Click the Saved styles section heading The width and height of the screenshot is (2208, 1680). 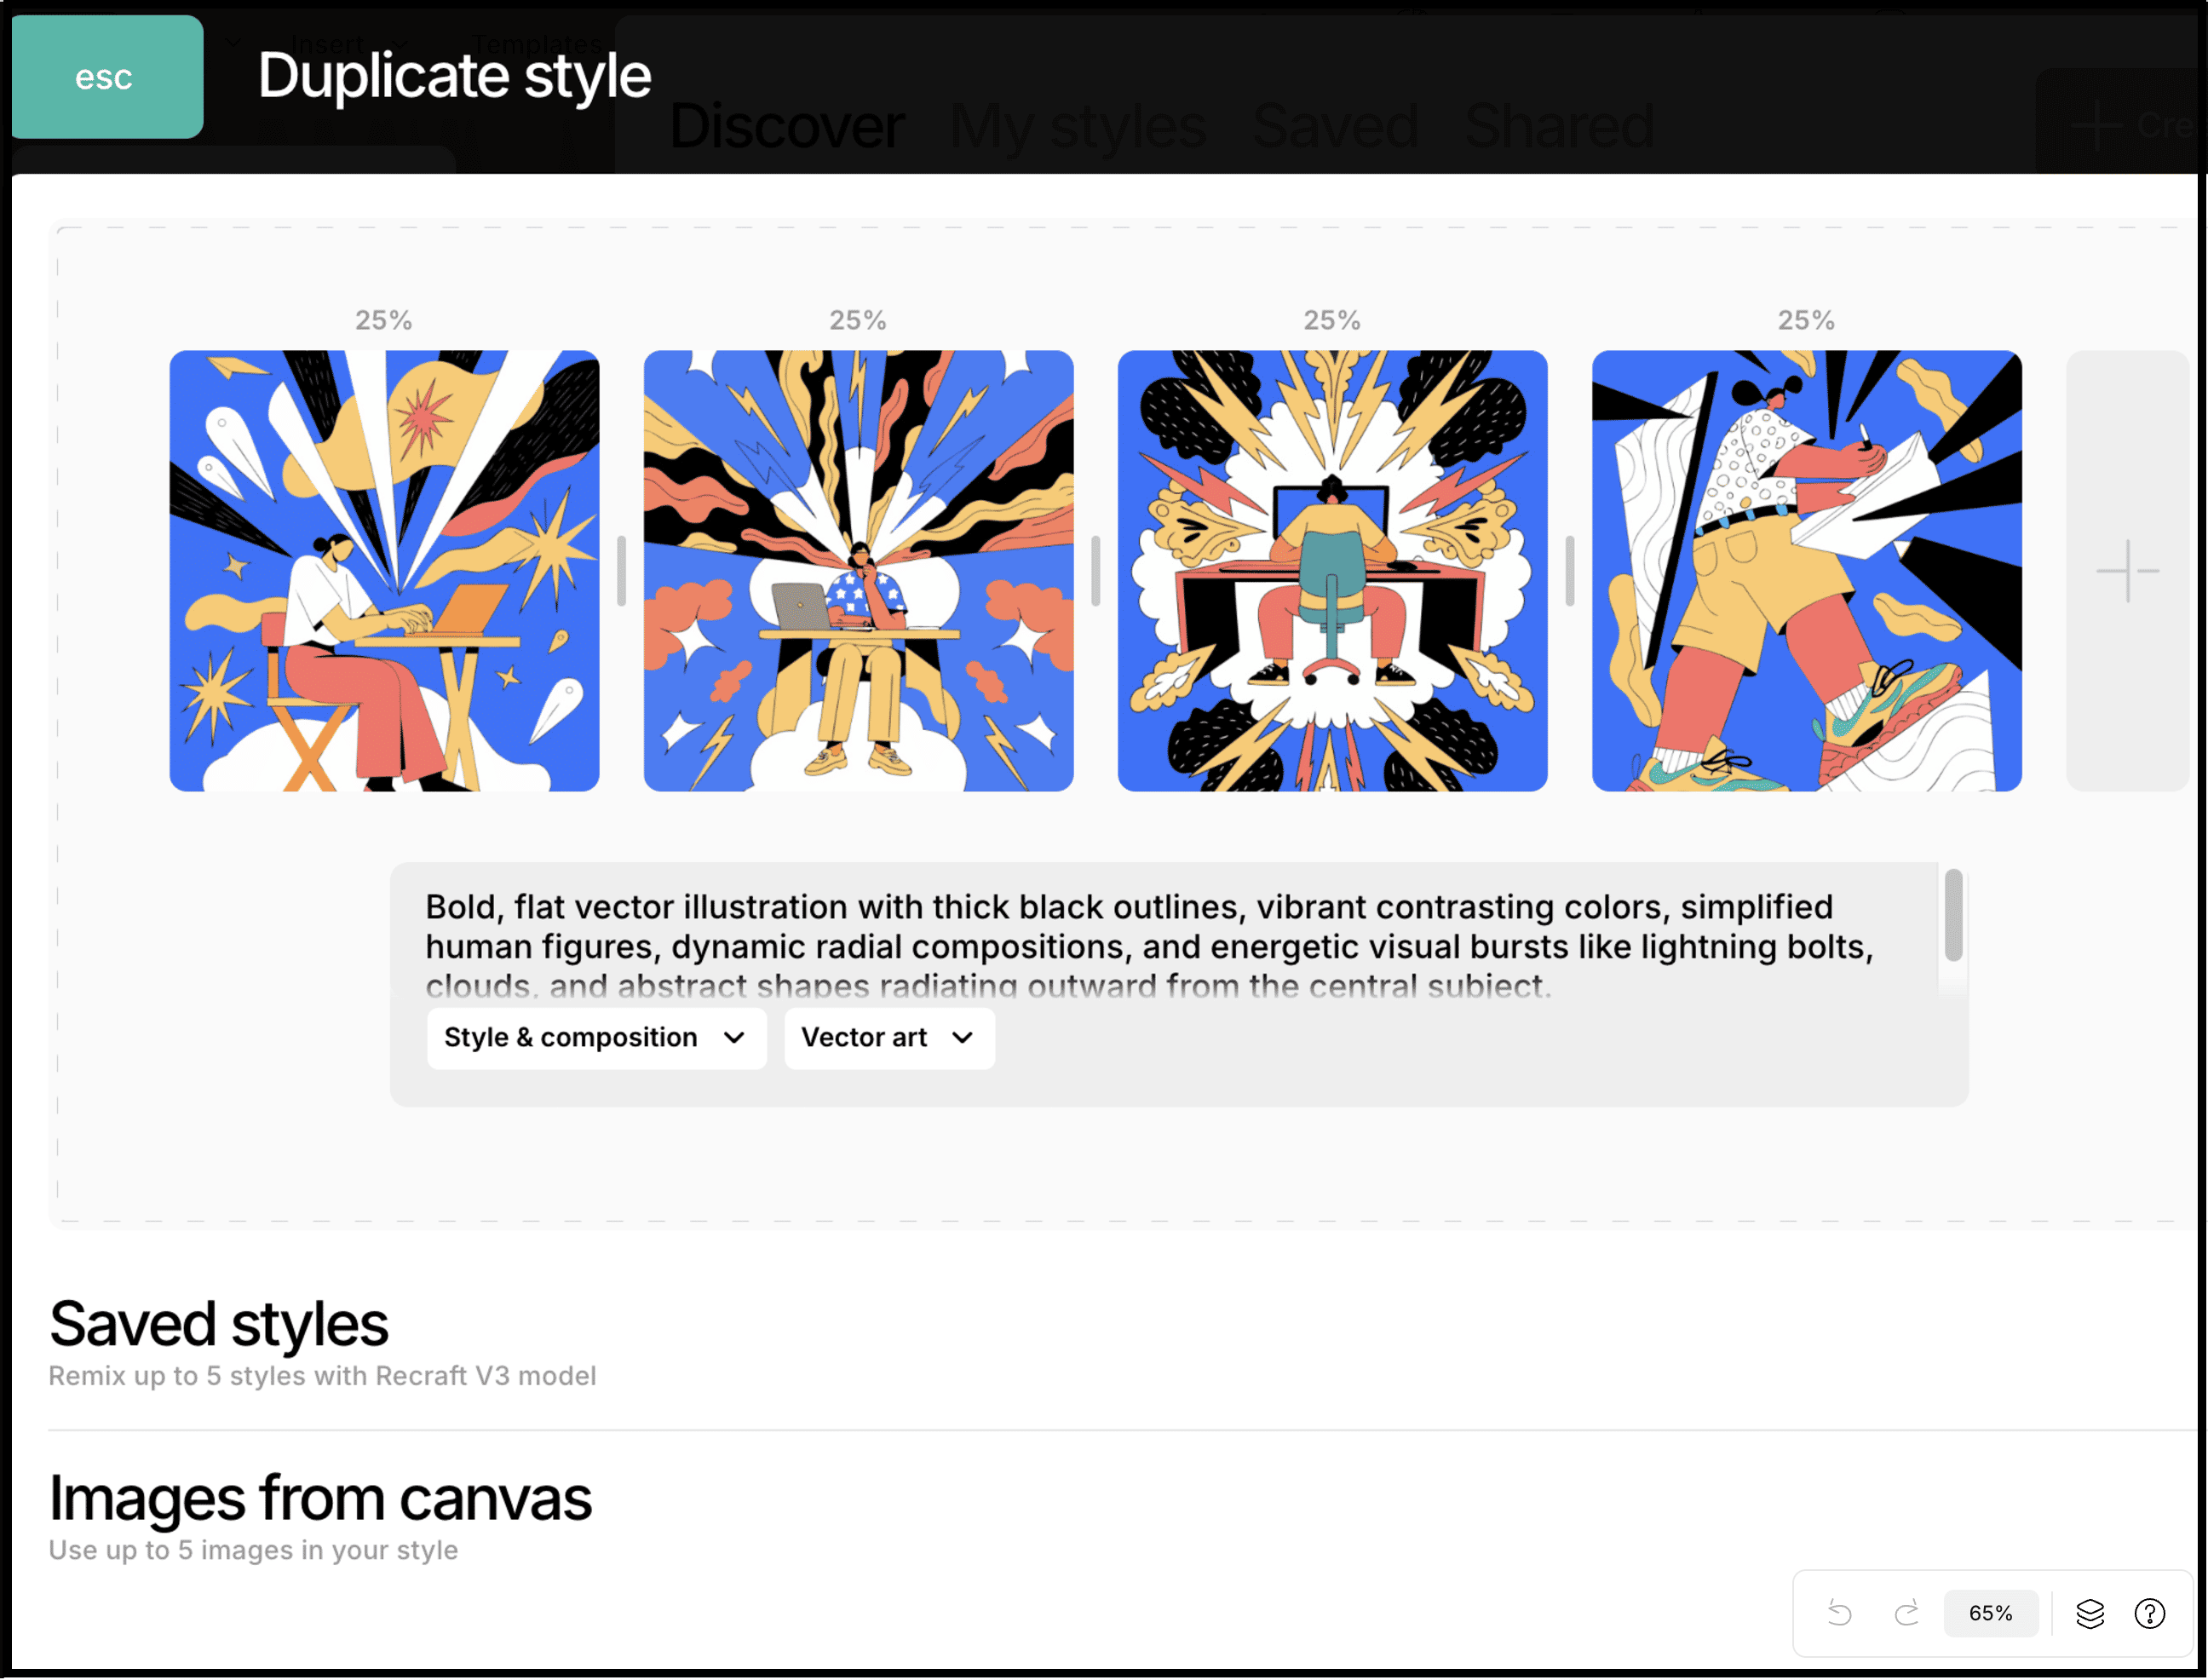218,1324
